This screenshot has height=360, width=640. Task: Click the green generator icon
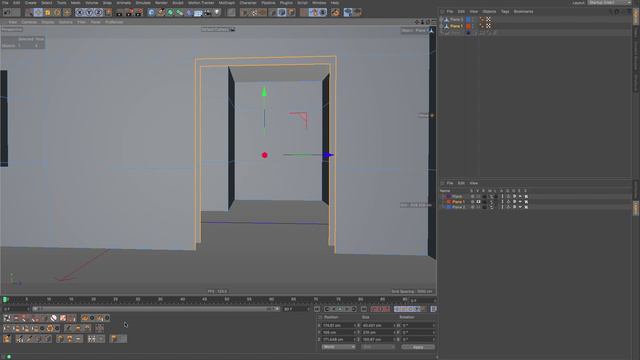(x=170, y=13)
